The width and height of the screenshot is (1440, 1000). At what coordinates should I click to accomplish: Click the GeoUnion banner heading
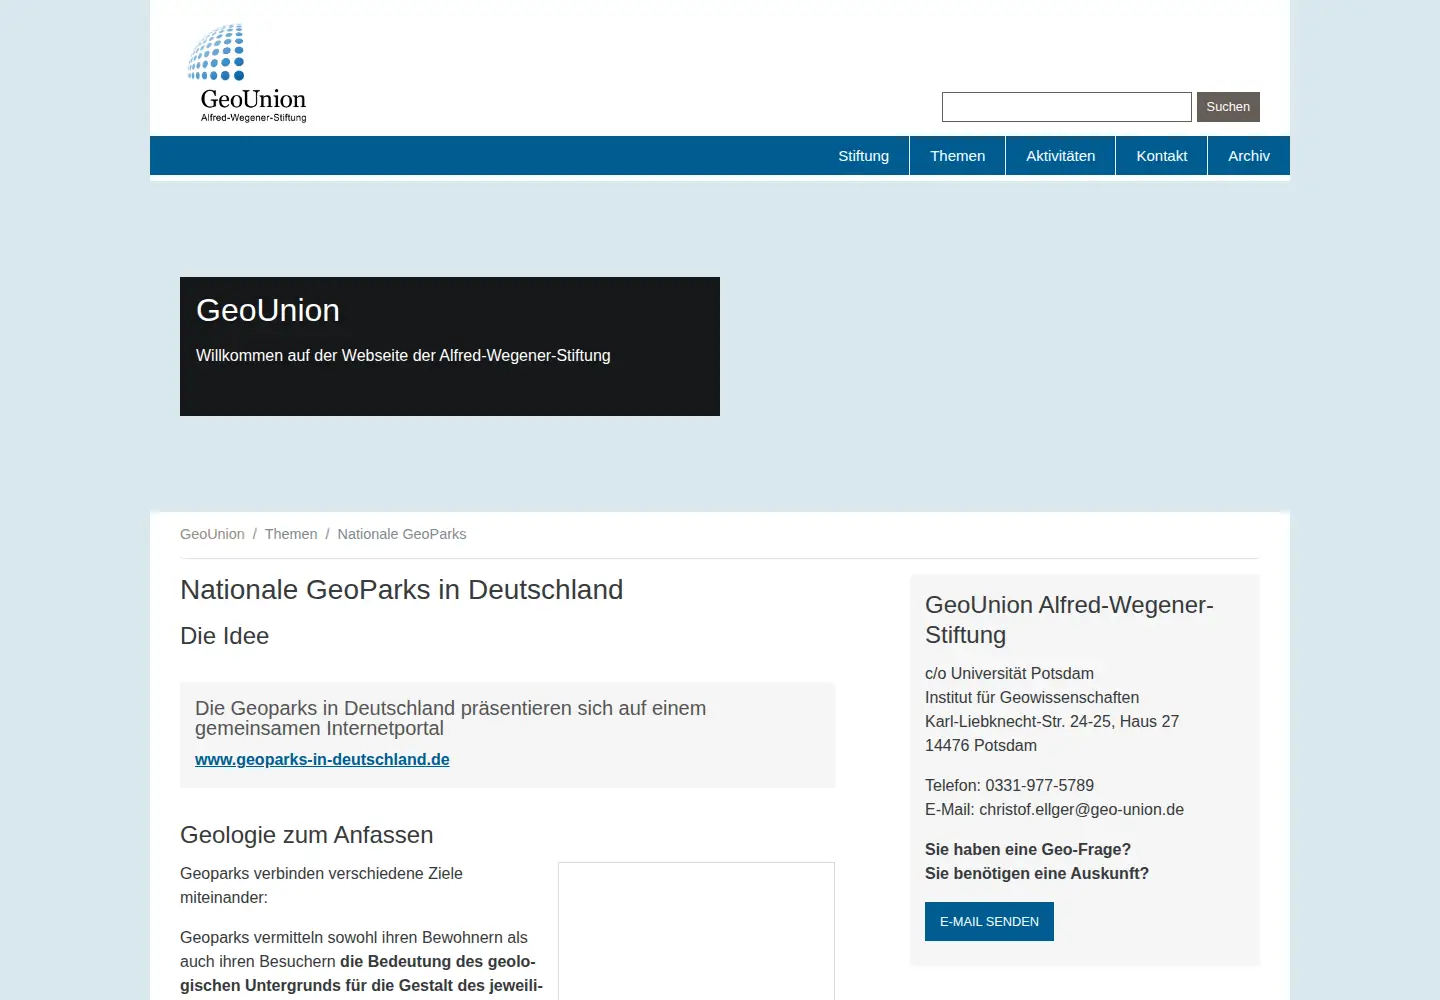point(268,310)
